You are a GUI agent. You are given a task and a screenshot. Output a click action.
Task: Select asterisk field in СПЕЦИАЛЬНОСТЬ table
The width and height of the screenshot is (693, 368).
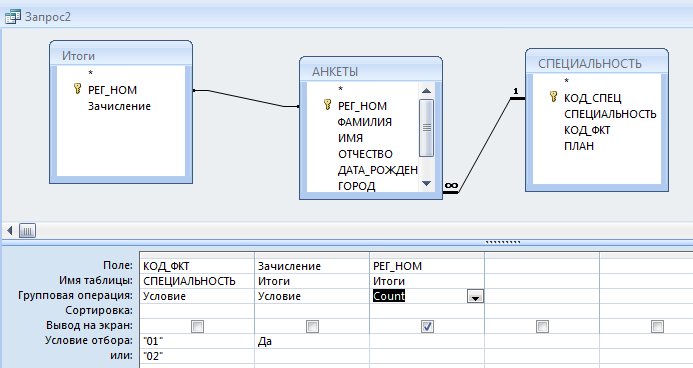click(566, 81)
